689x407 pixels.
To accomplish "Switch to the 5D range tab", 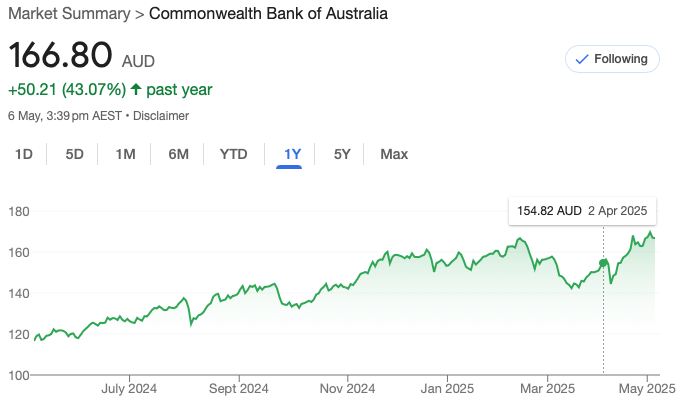I will pyautogui.click(x=75, y=154).
